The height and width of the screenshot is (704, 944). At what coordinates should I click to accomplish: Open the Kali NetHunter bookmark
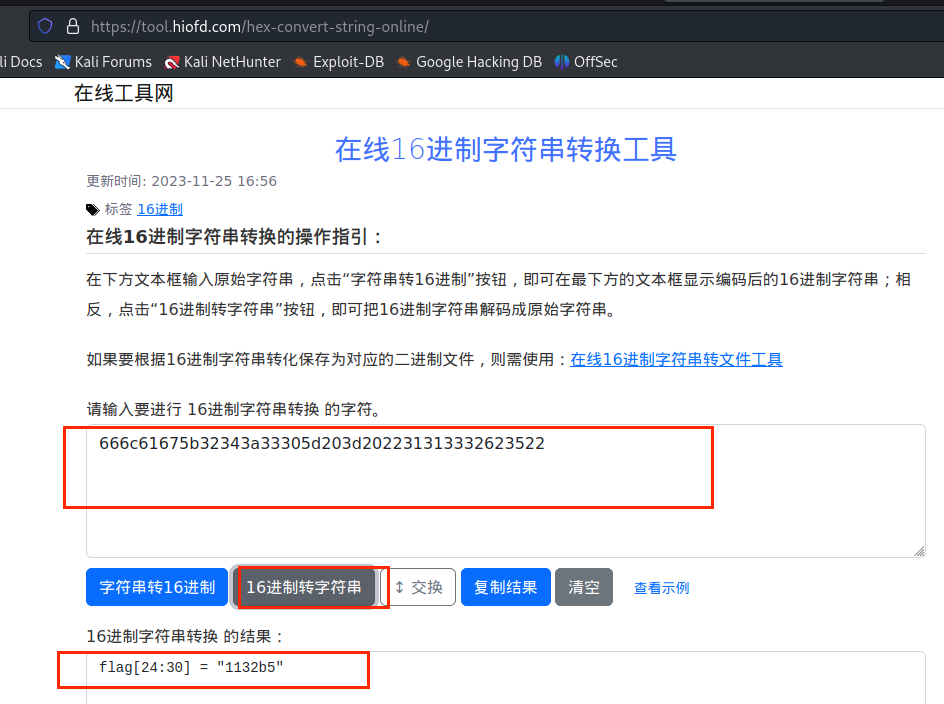pos(222,62)
